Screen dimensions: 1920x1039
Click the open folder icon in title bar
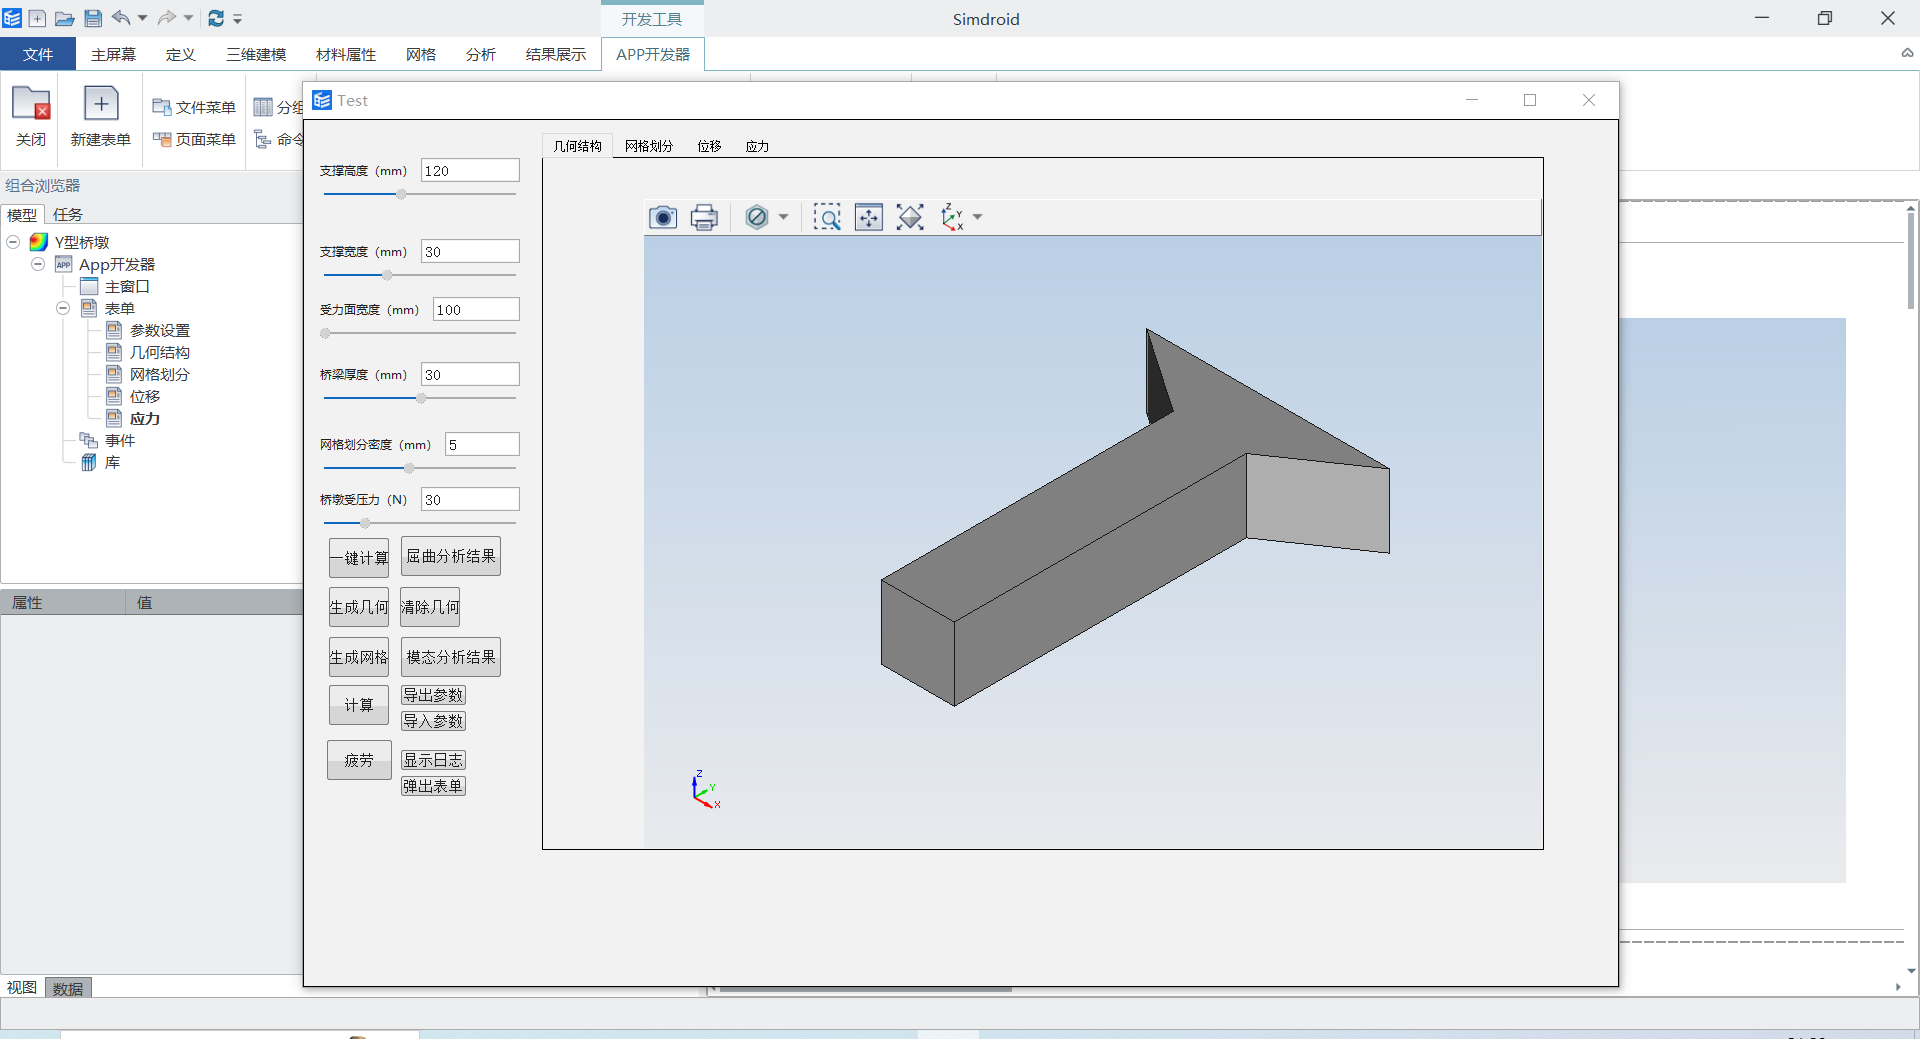pos(64,18)
